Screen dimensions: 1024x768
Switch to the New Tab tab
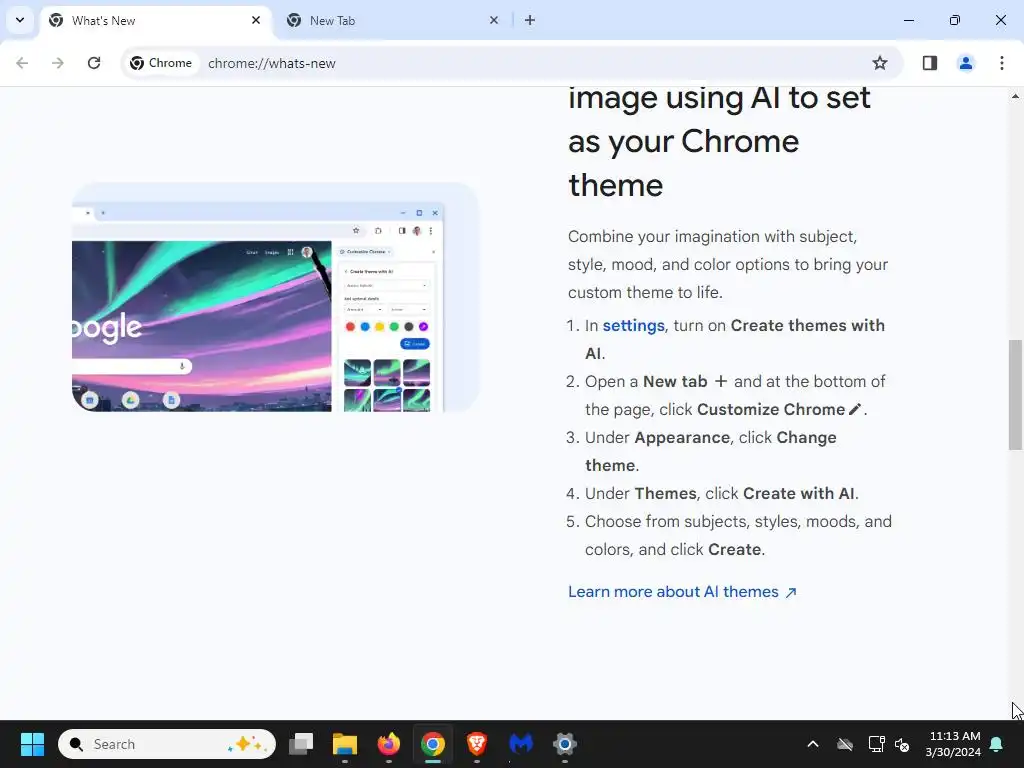[393, 20]
